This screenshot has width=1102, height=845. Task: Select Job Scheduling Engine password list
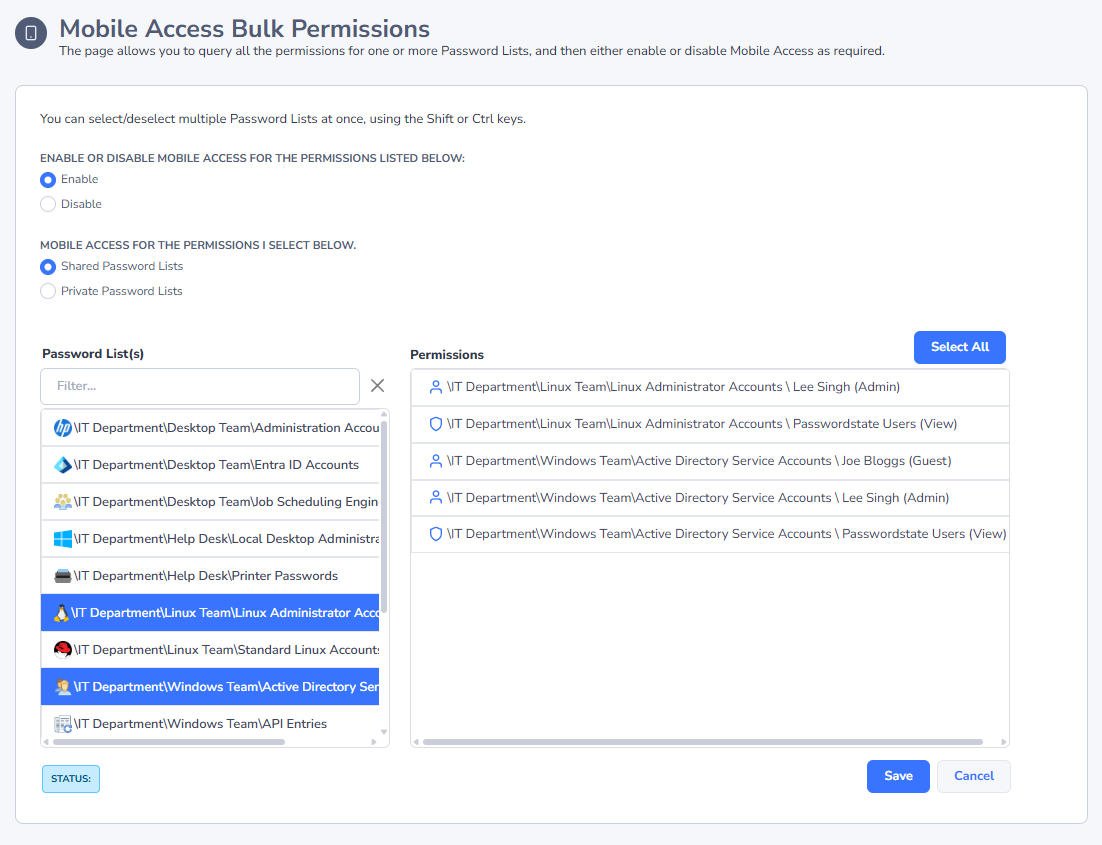(x=210, y=501)
